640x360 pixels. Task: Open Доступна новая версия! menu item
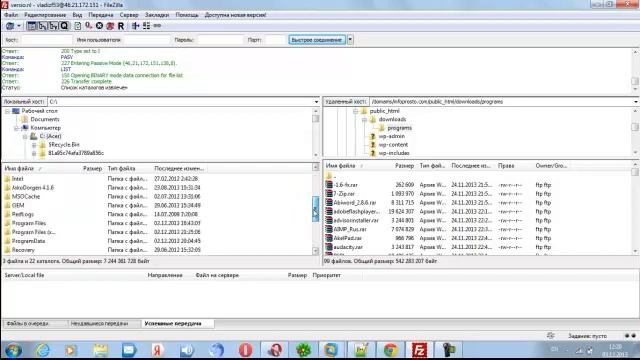point(235,15)
